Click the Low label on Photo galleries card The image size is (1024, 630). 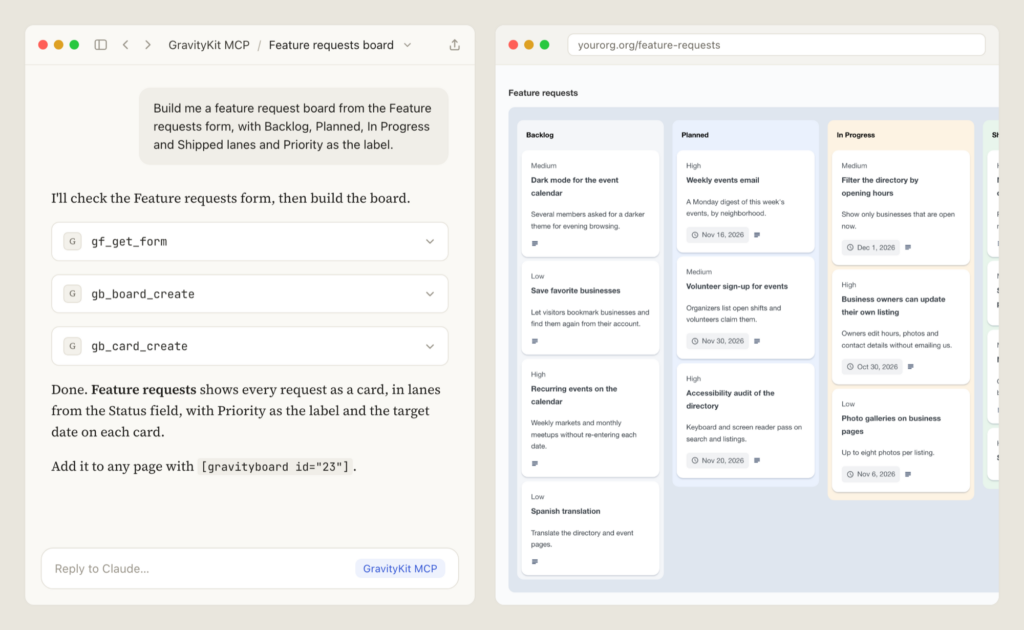coord(848,404)
